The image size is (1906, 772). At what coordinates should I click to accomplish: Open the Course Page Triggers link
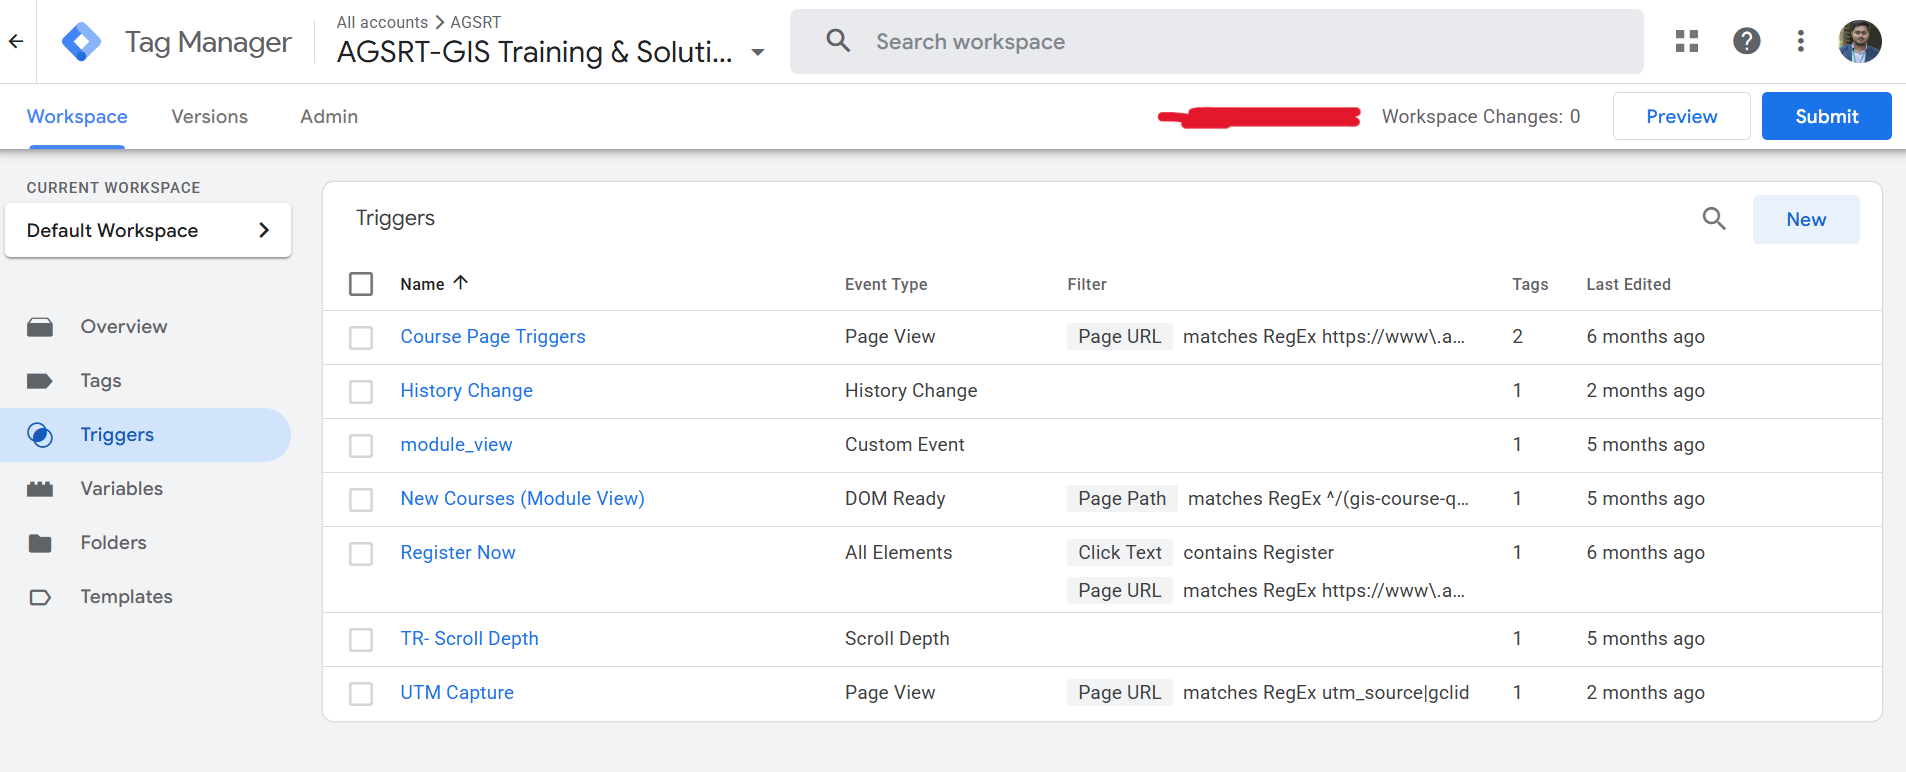tap(493, 337)
